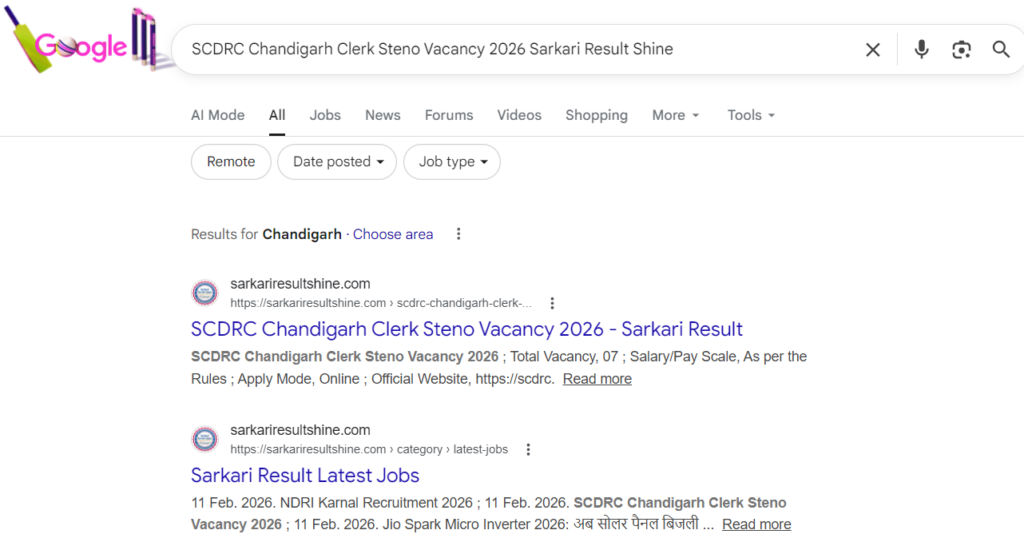Switch to AI Mode tab

tap(218, 115)
